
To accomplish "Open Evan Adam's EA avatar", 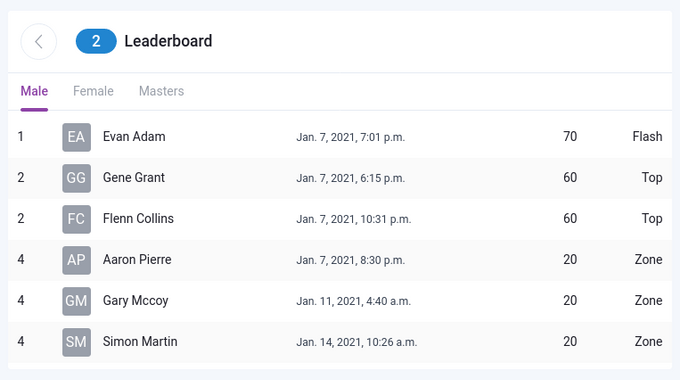I will click(x=76, y=137).
